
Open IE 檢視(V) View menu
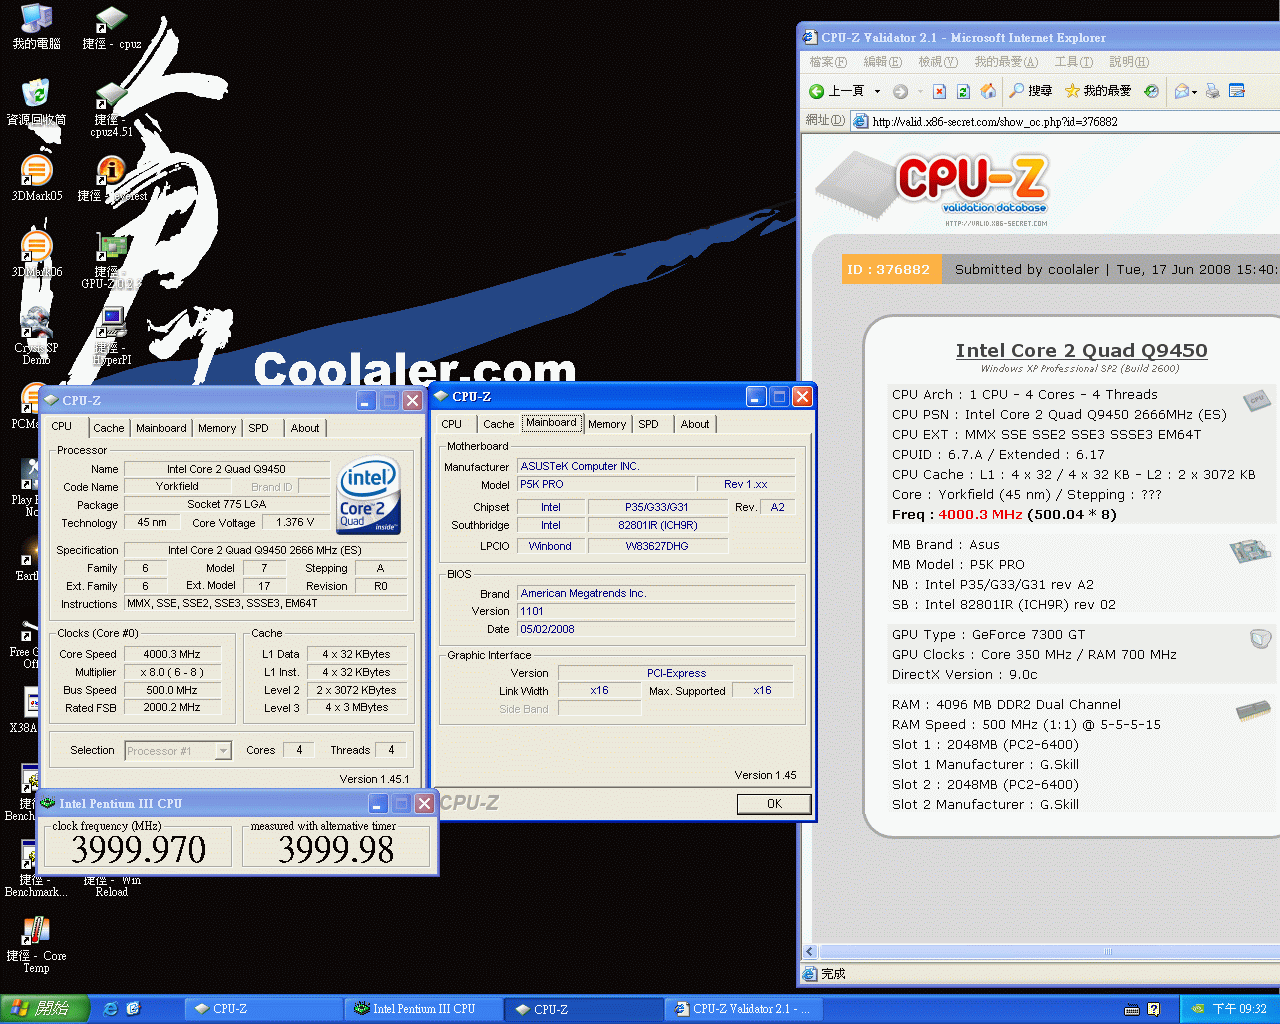coord(938,62)
